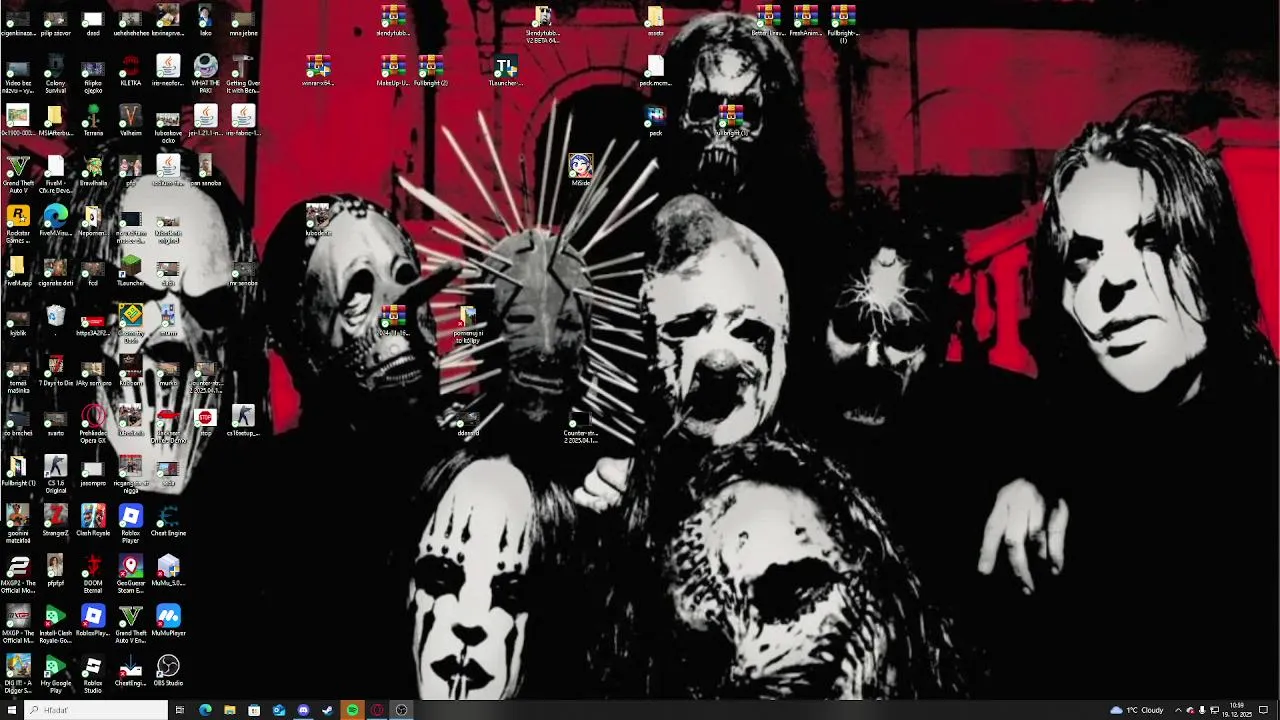Open Steam from the taskbar
1280x720 pixels.
[x=328, y=710]
